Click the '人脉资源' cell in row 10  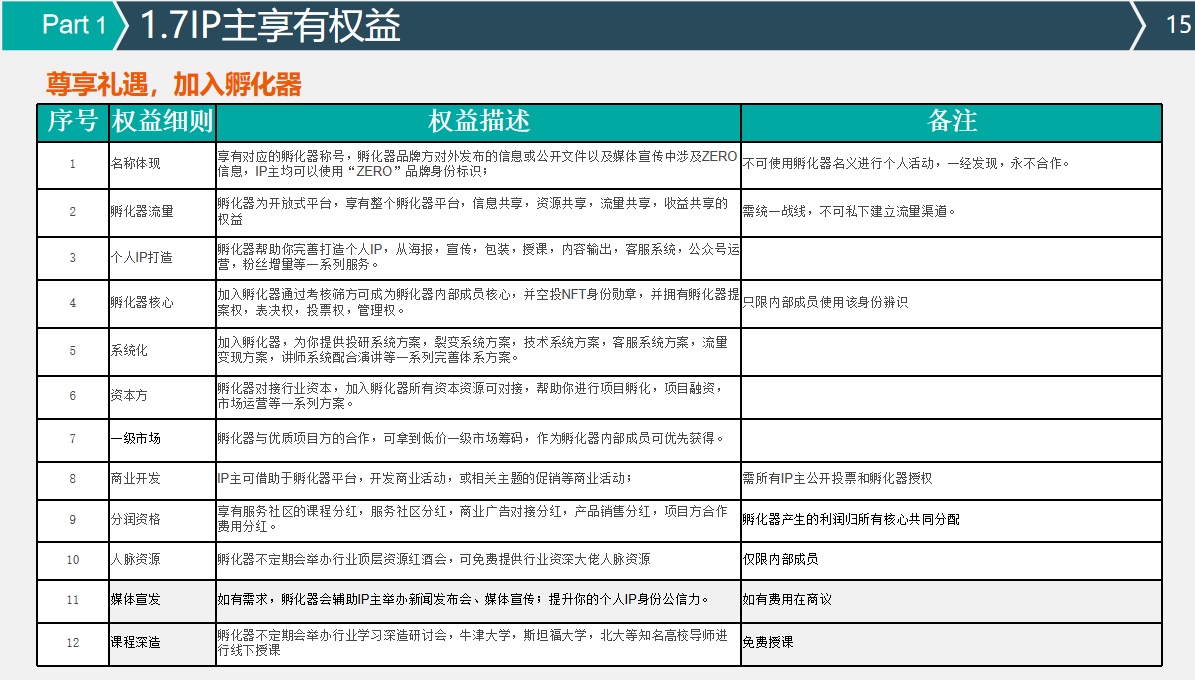click(x=136, y=560)
